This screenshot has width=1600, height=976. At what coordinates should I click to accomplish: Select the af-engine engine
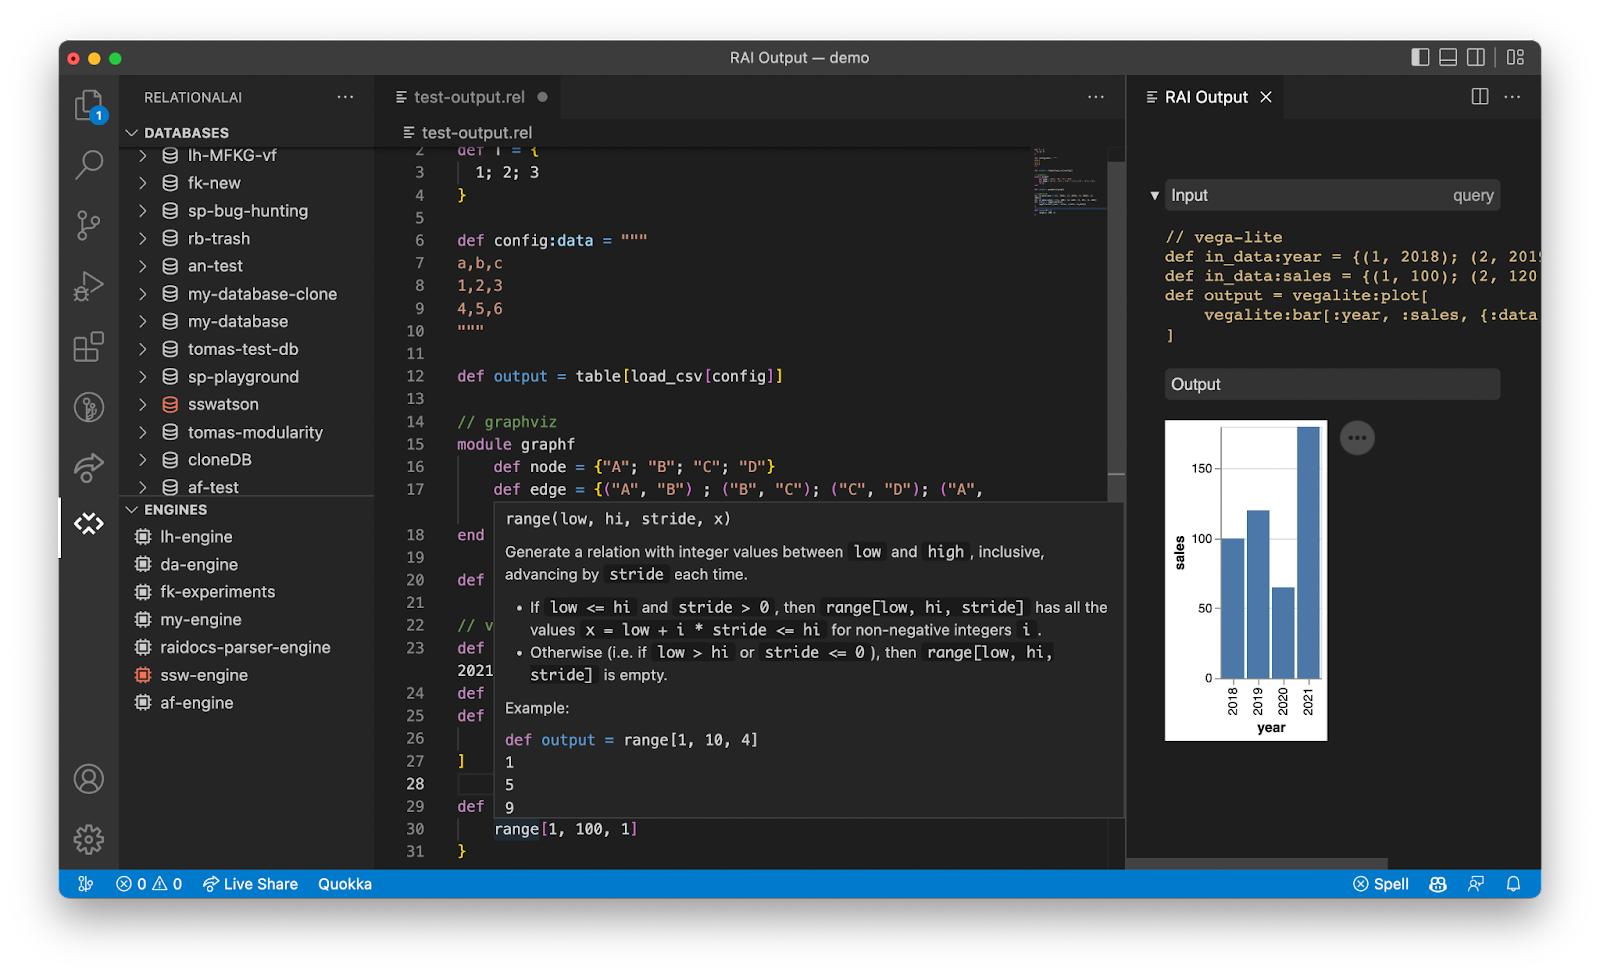tap(197, 703)
